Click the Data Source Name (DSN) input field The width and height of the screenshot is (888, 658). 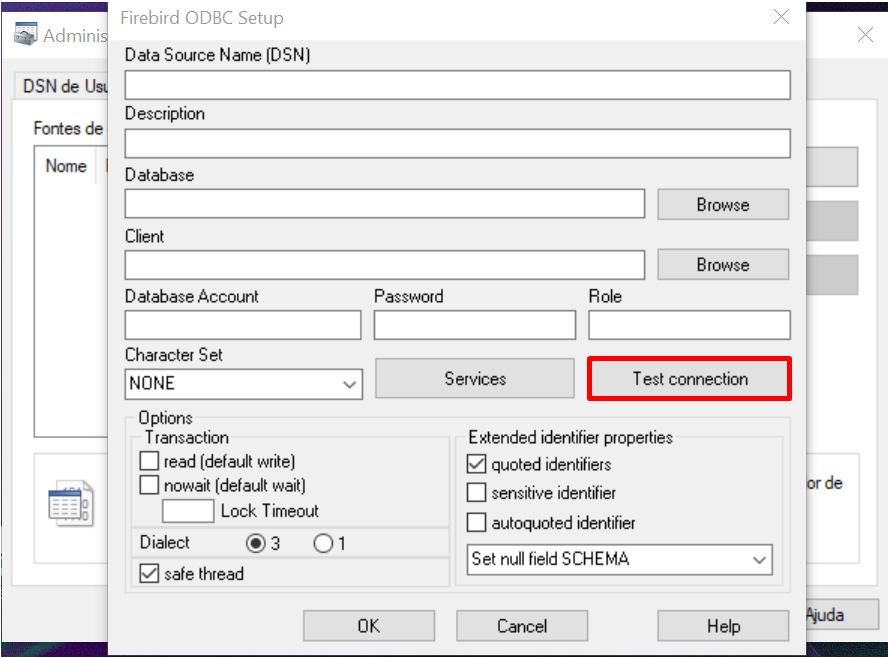point(458,85)
